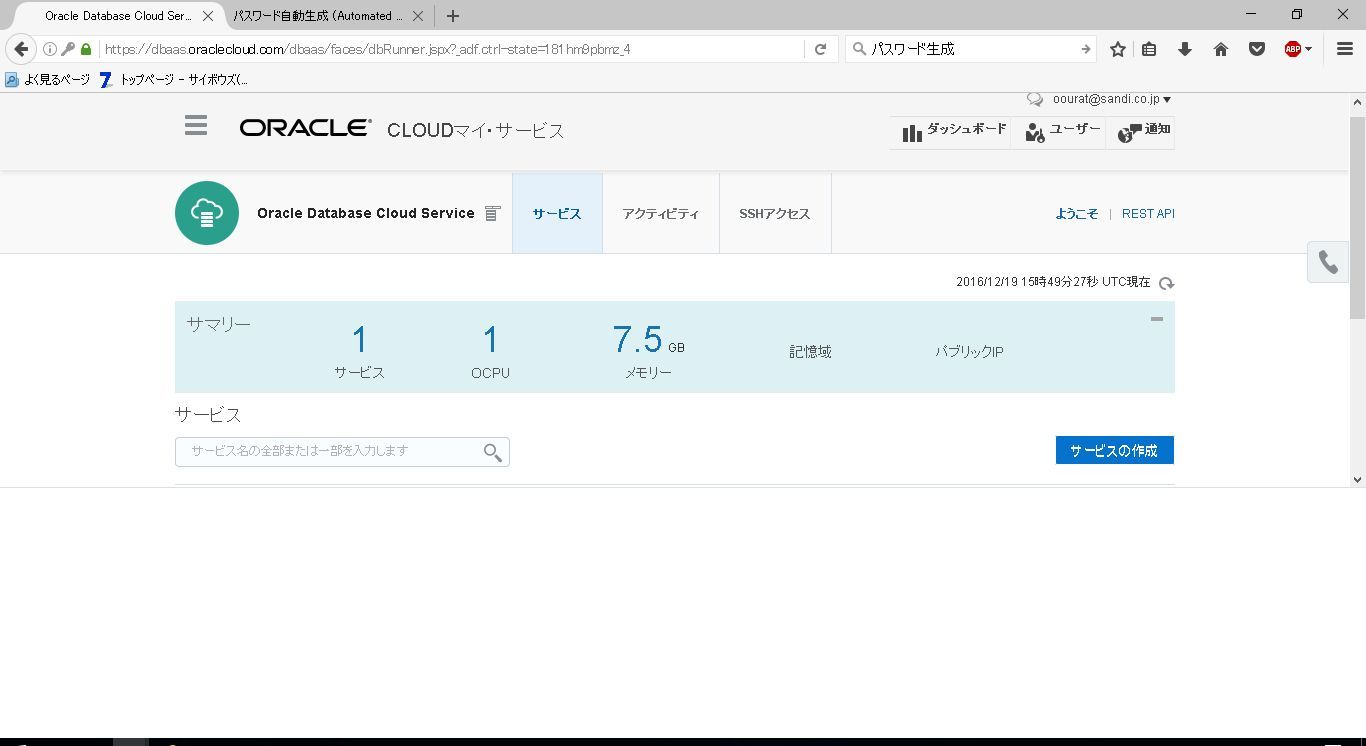Open the よく見るページ bookmark
The image size is (1366, 746).
coord(48,79)
